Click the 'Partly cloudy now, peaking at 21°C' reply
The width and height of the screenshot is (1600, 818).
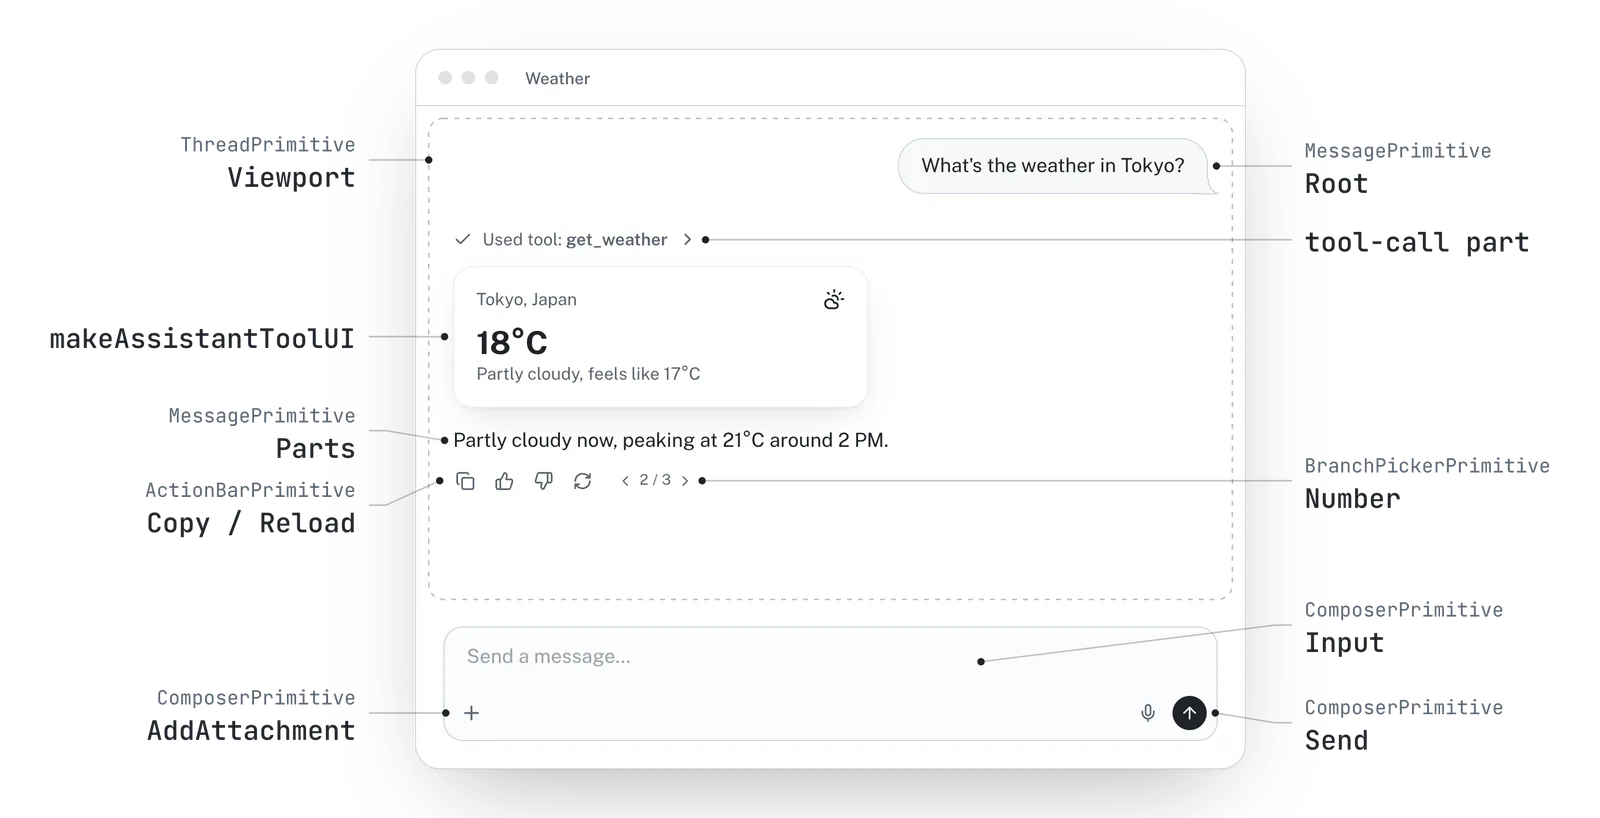click(x=671, y=440)
